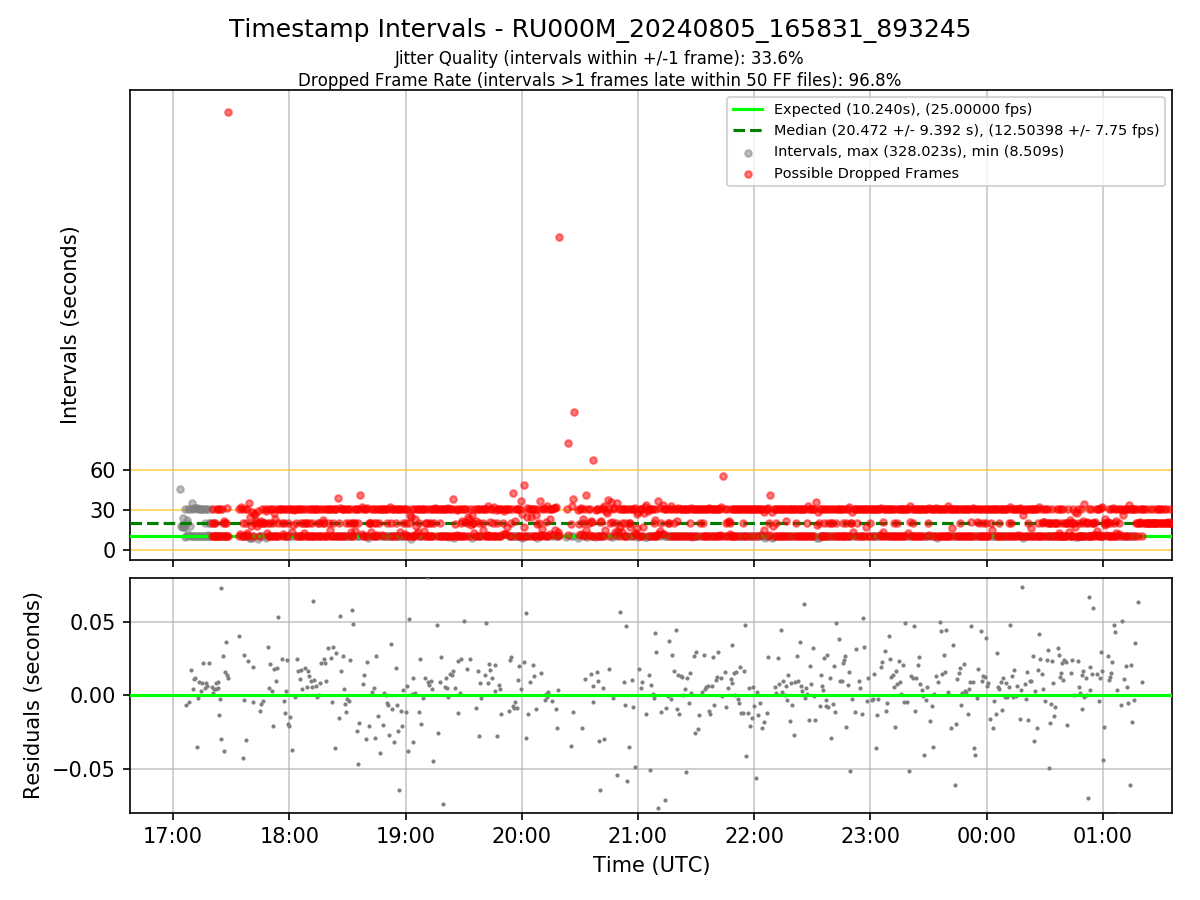The width and height of the screenshot is (1200, 900).
Task: Click the 20:00 time tick label
Action: coord(521,834)
